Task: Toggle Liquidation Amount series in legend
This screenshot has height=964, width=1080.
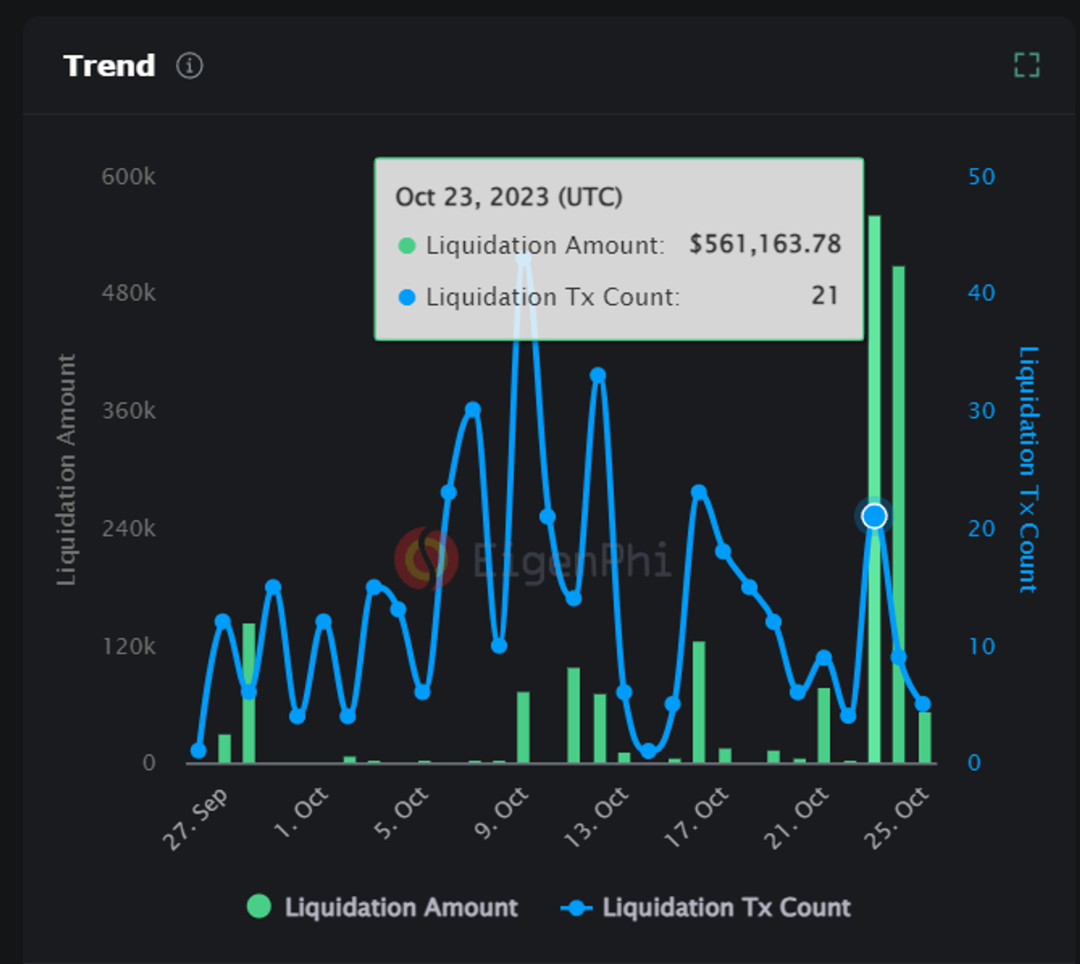Action: click(384, 907)
